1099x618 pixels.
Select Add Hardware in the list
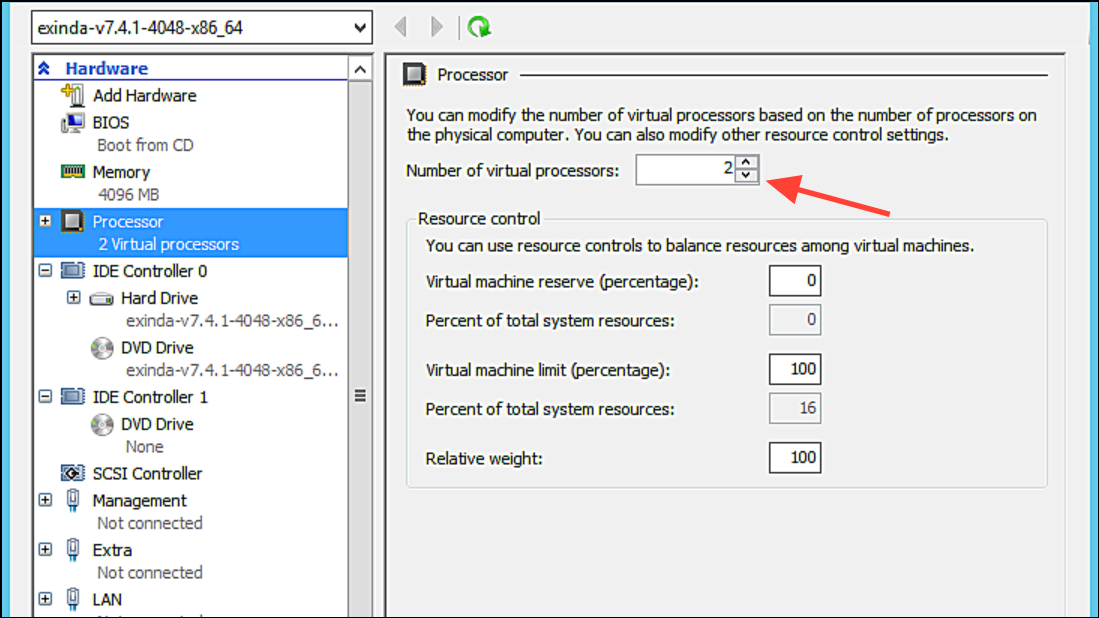click(144, 95)
